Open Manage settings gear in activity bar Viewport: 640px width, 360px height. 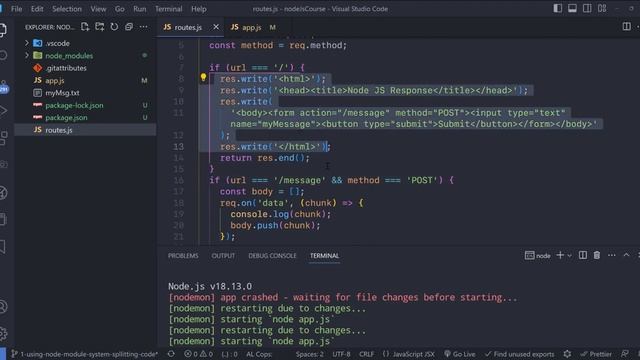pos(3,333)
